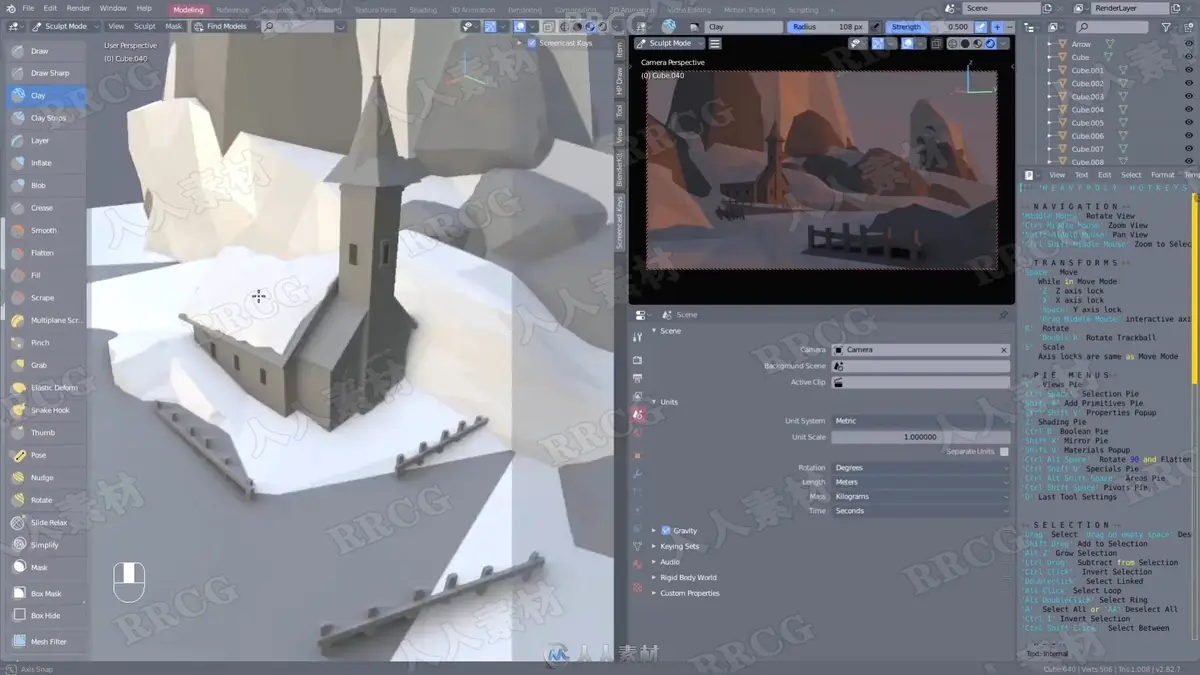Pick the Clay Strips brush tool

click(46, 118)
